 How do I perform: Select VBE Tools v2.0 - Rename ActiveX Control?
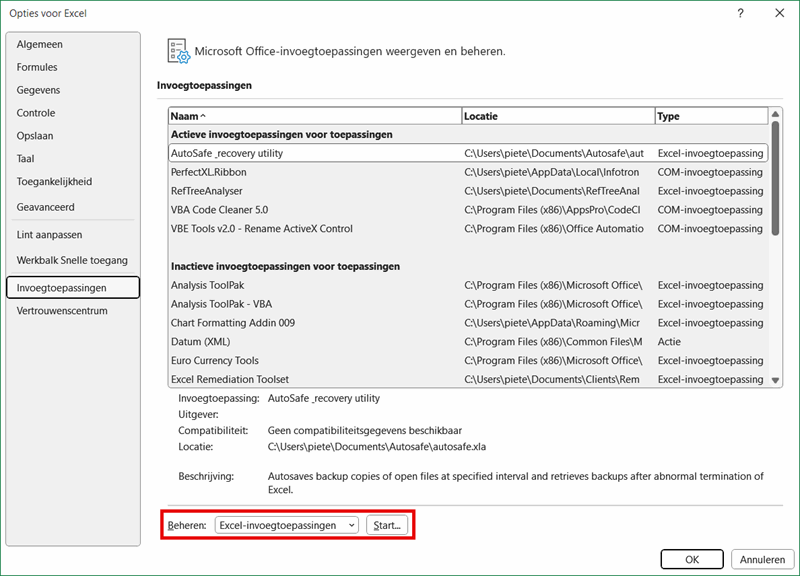click(468, 229)
